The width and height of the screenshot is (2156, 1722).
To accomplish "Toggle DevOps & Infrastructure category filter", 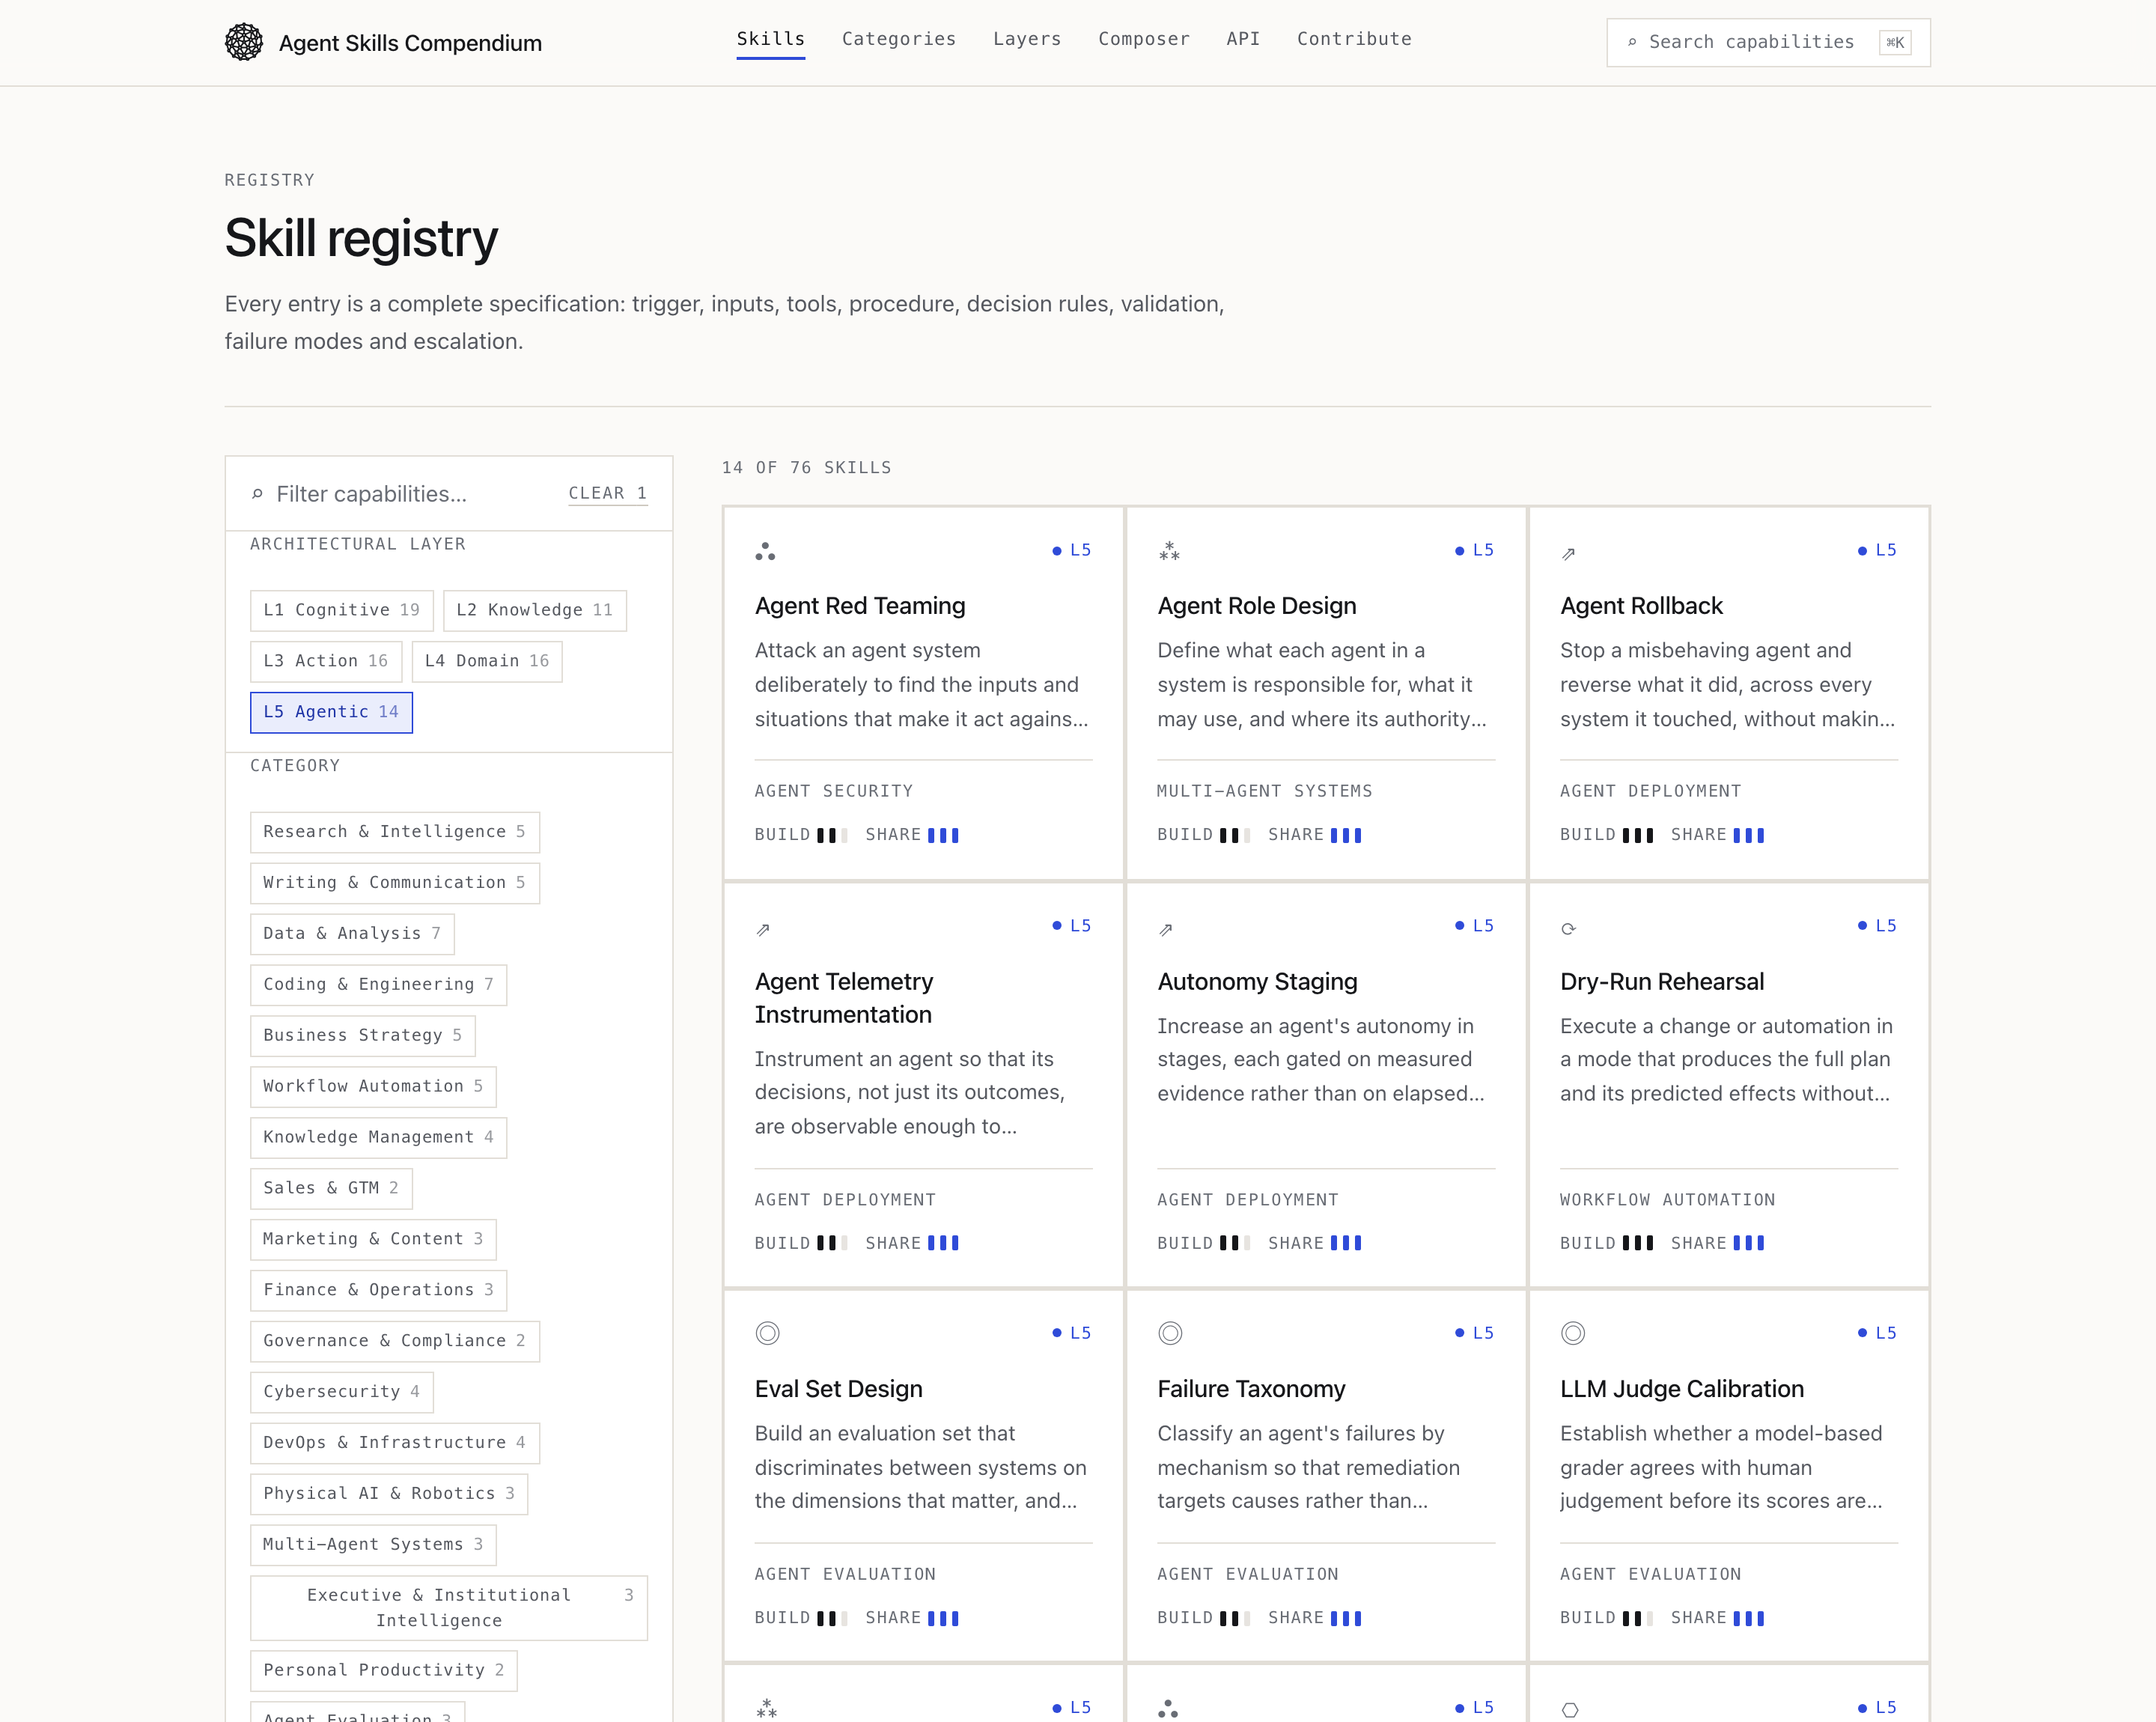I will click(395, 1443).
